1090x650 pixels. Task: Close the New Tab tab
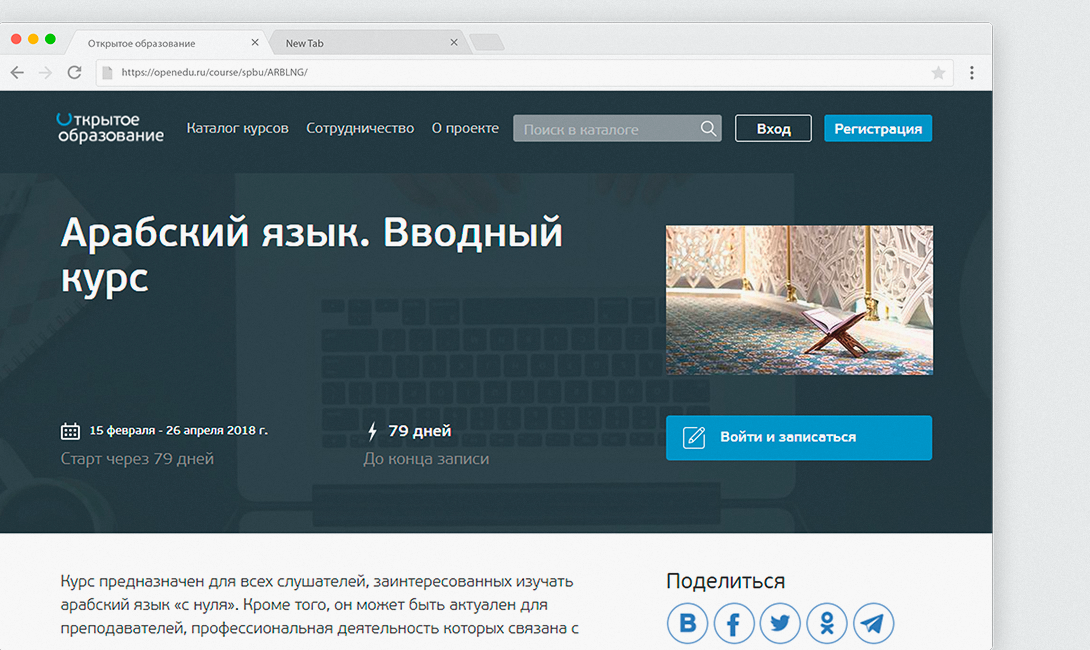coord(454,42)
